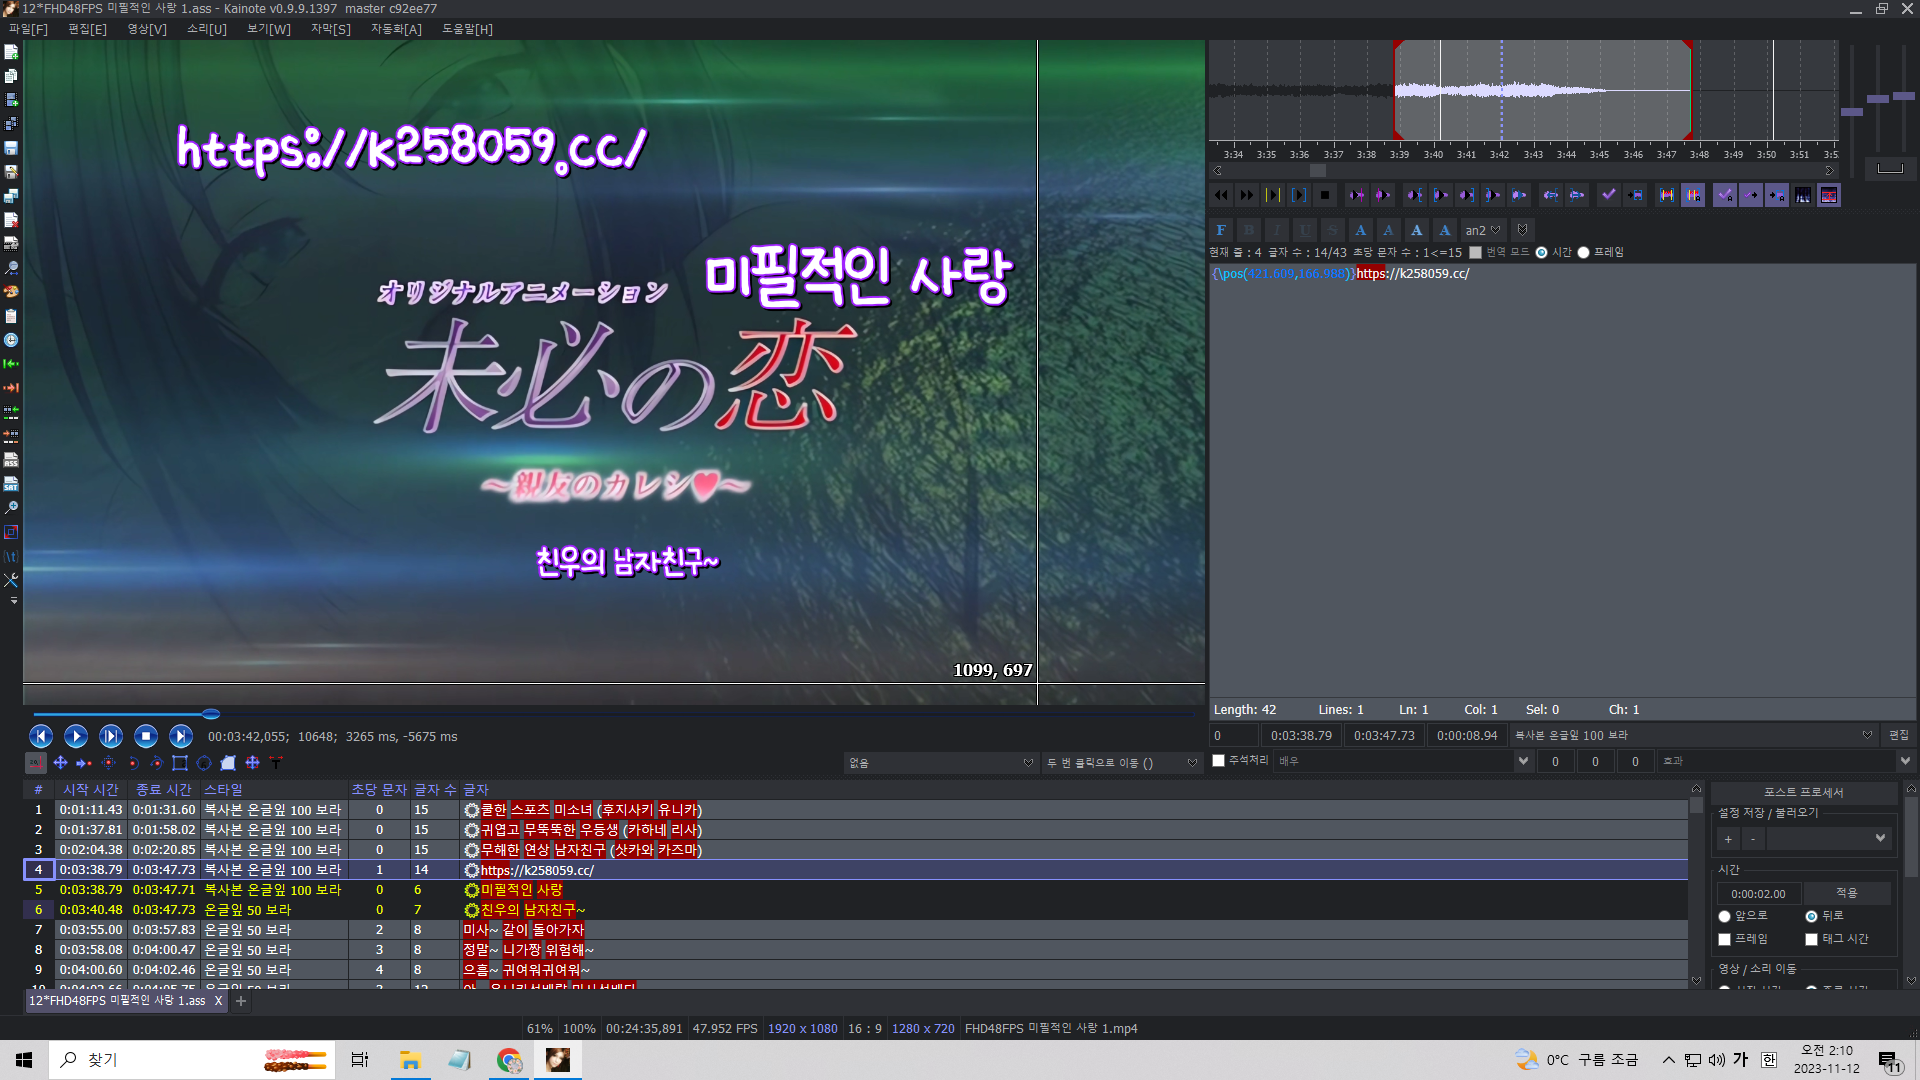Open the preset dropdown in 설정 저장 section

tap(1829, 839)
